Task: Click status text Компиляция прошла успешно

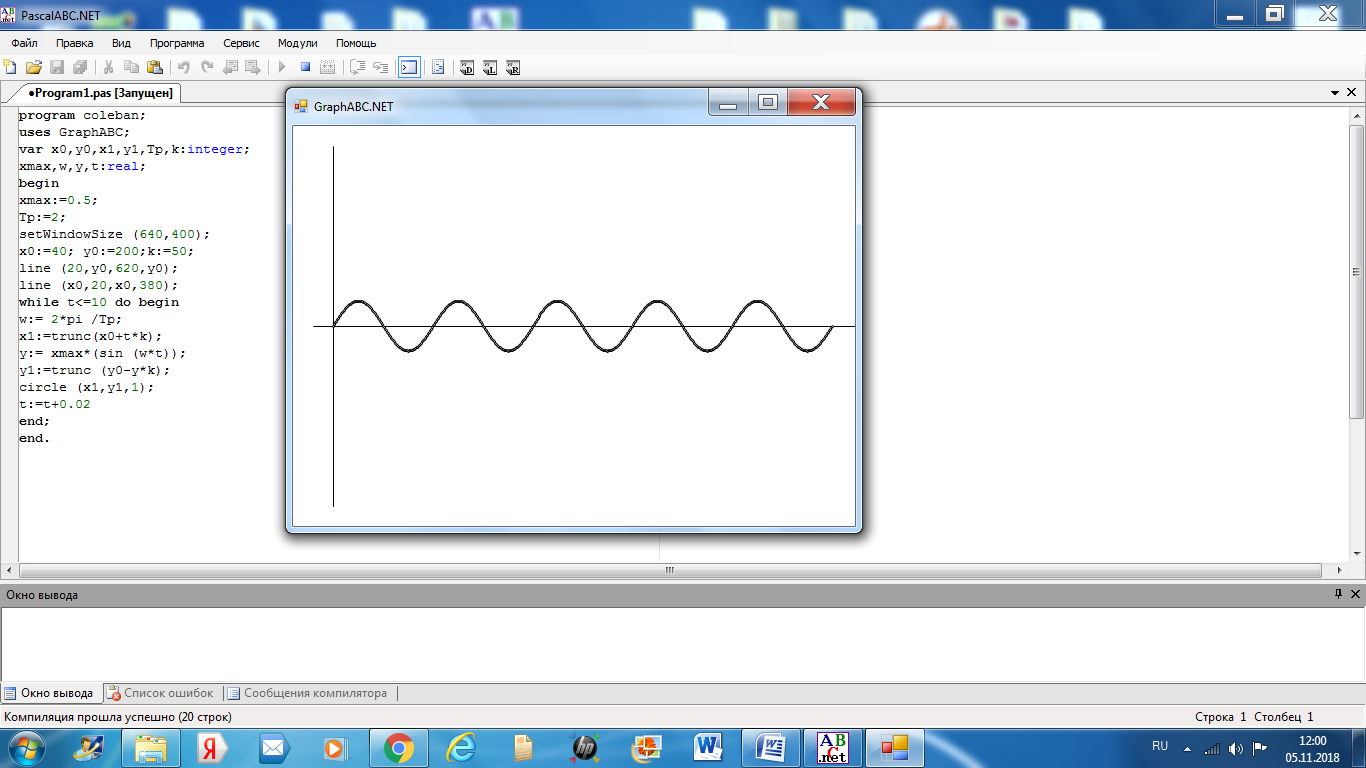Action: pos(118,717)
